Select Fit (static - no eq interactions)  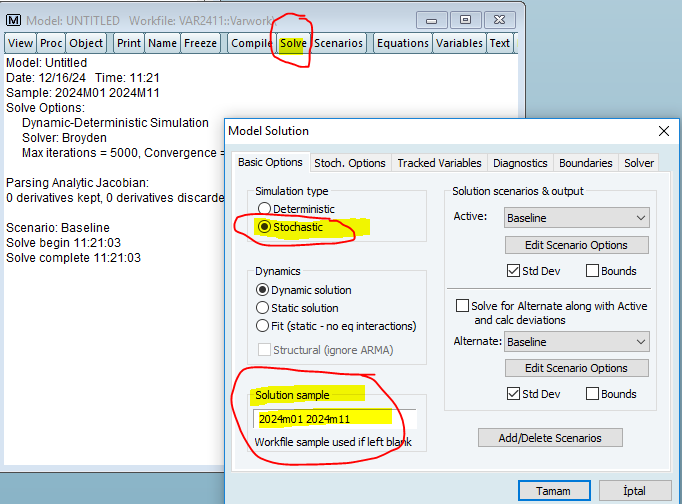click(x=264, y=326)
